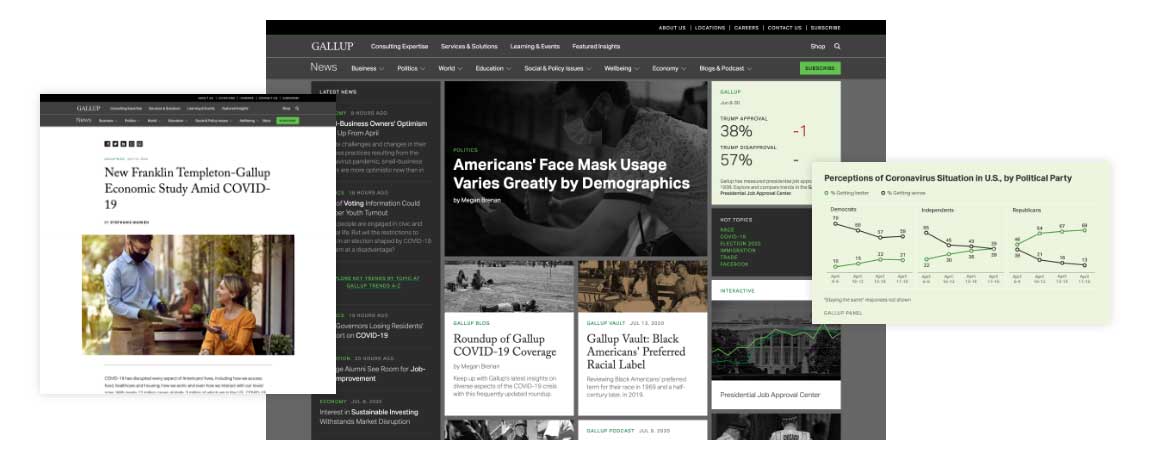Click GALLUP VAULT tag on racial label card
This screenshot has height=460, width=1150.
pyautogui.click(x=606, y=323)
